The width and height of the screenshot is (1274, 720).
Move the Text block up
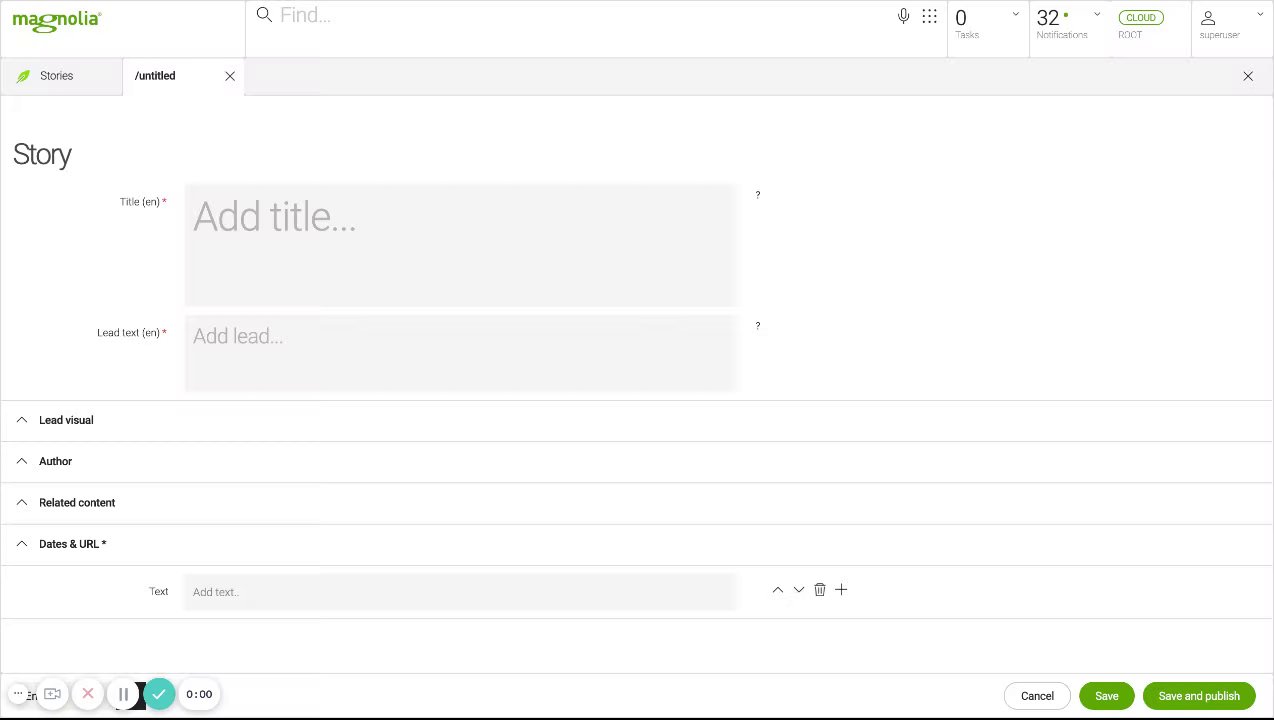tap(778, 590)
